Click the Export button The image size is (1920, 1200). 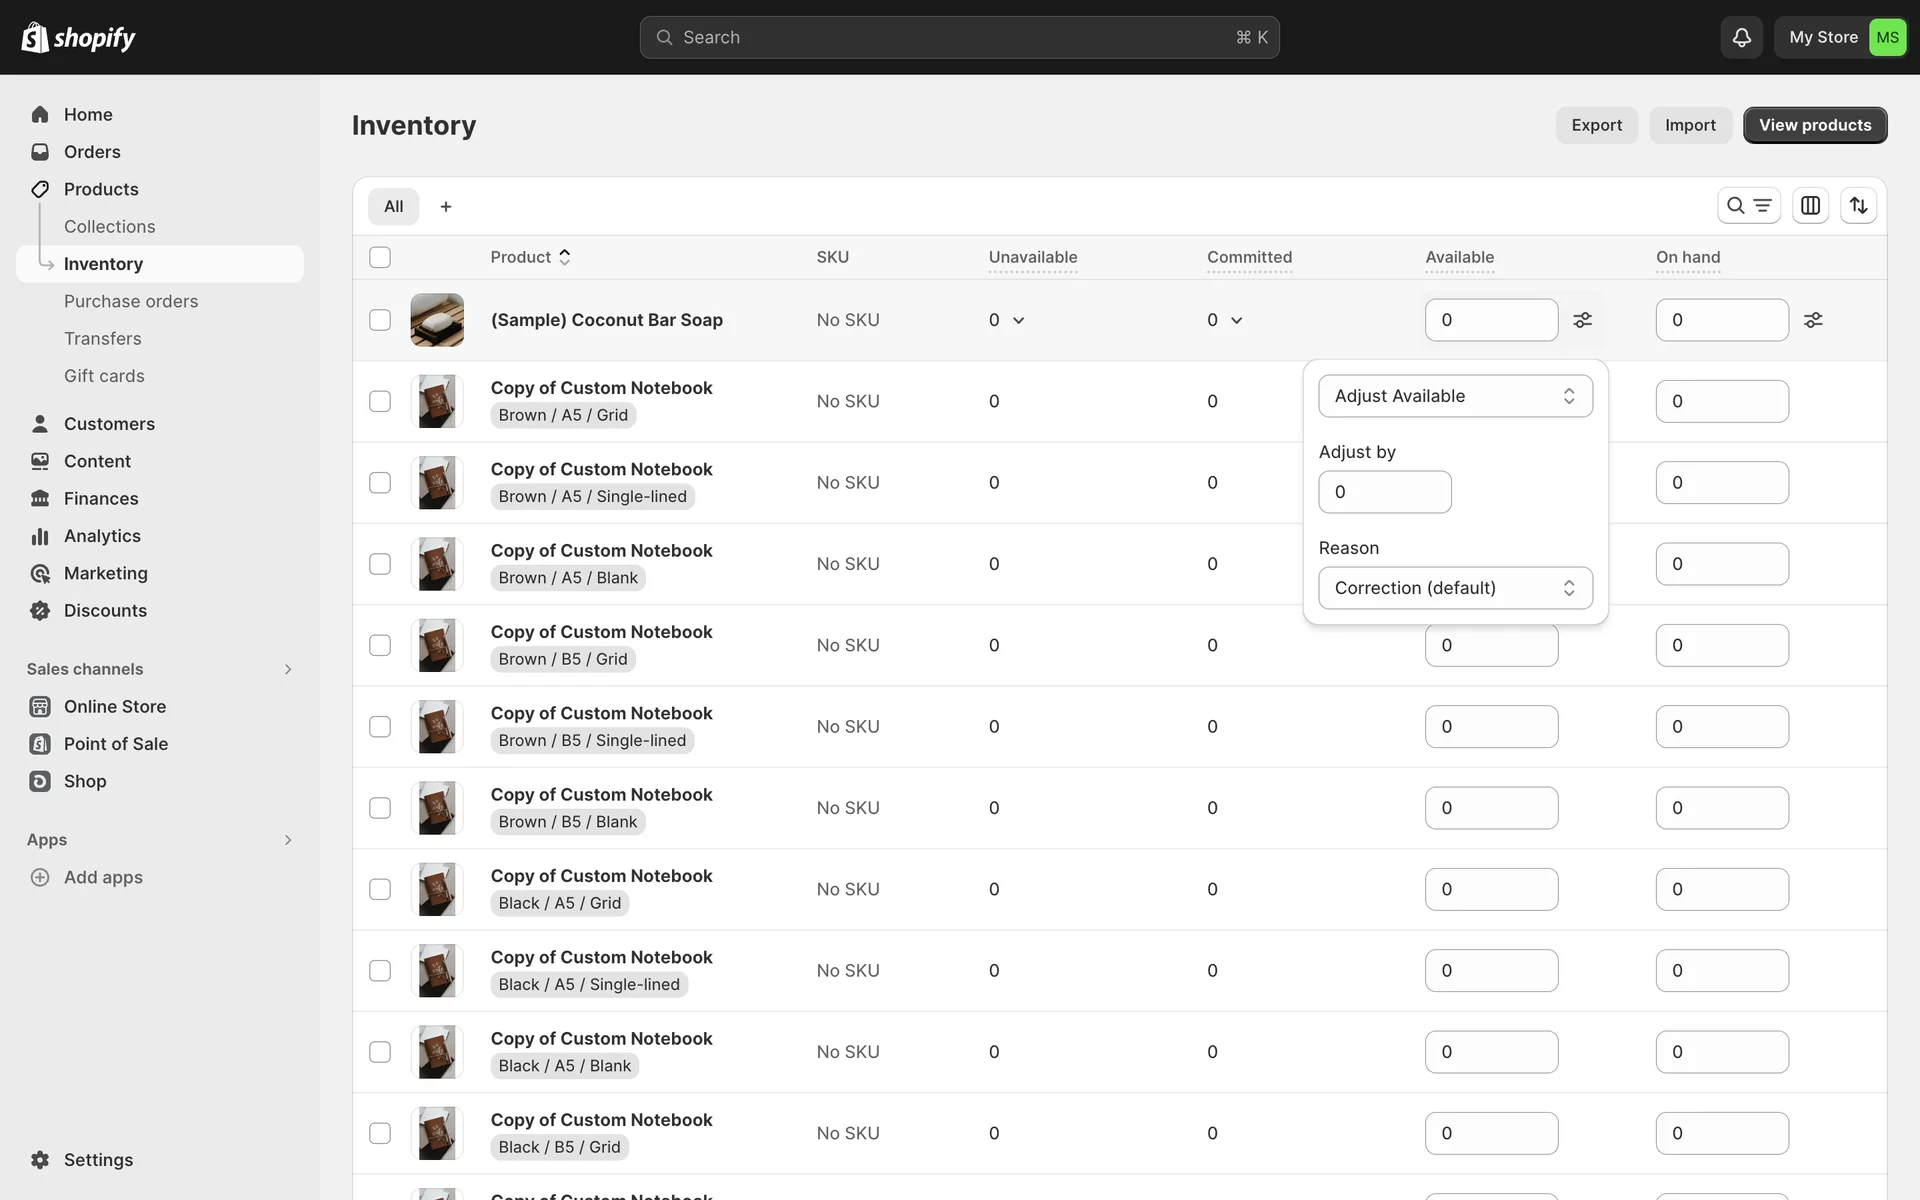1596,125
